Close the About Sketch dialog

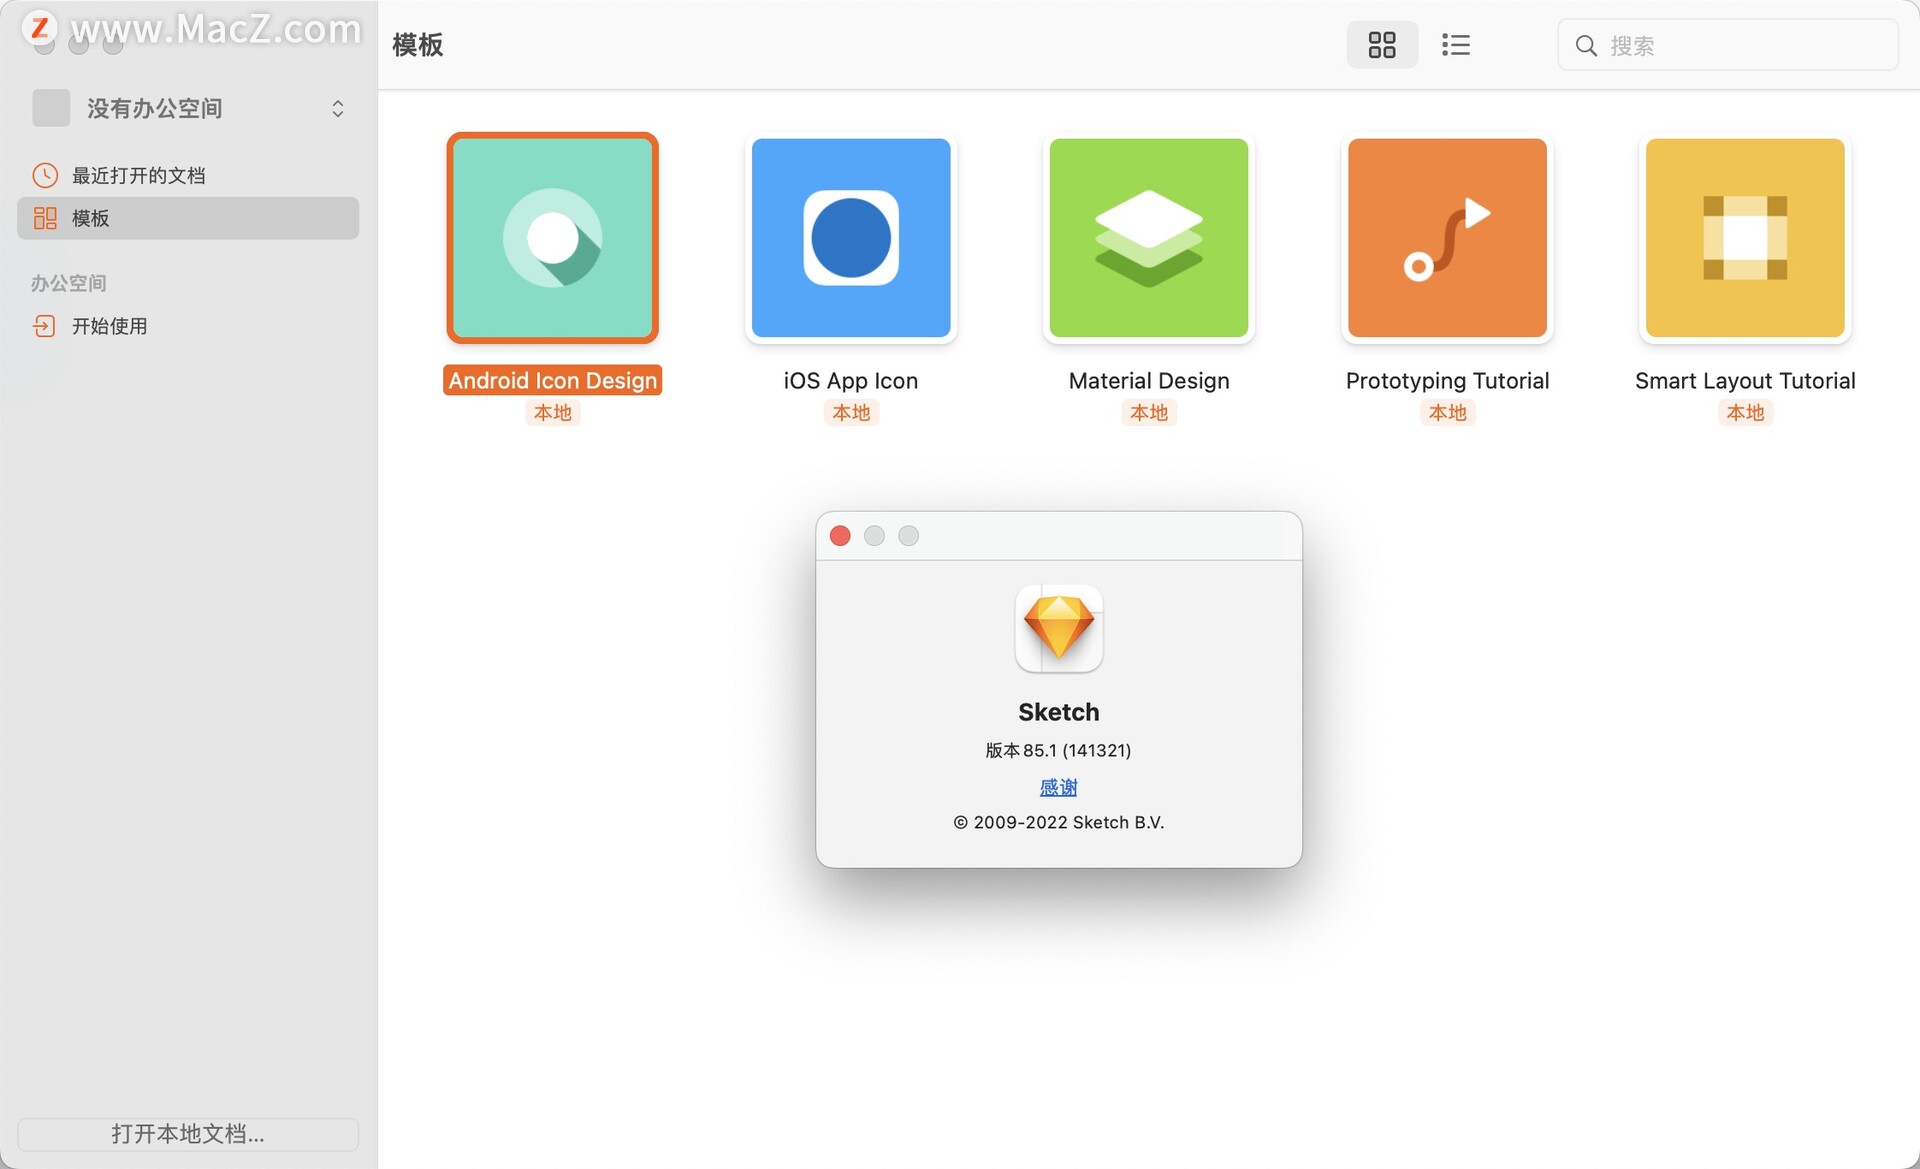click(840, 536)
